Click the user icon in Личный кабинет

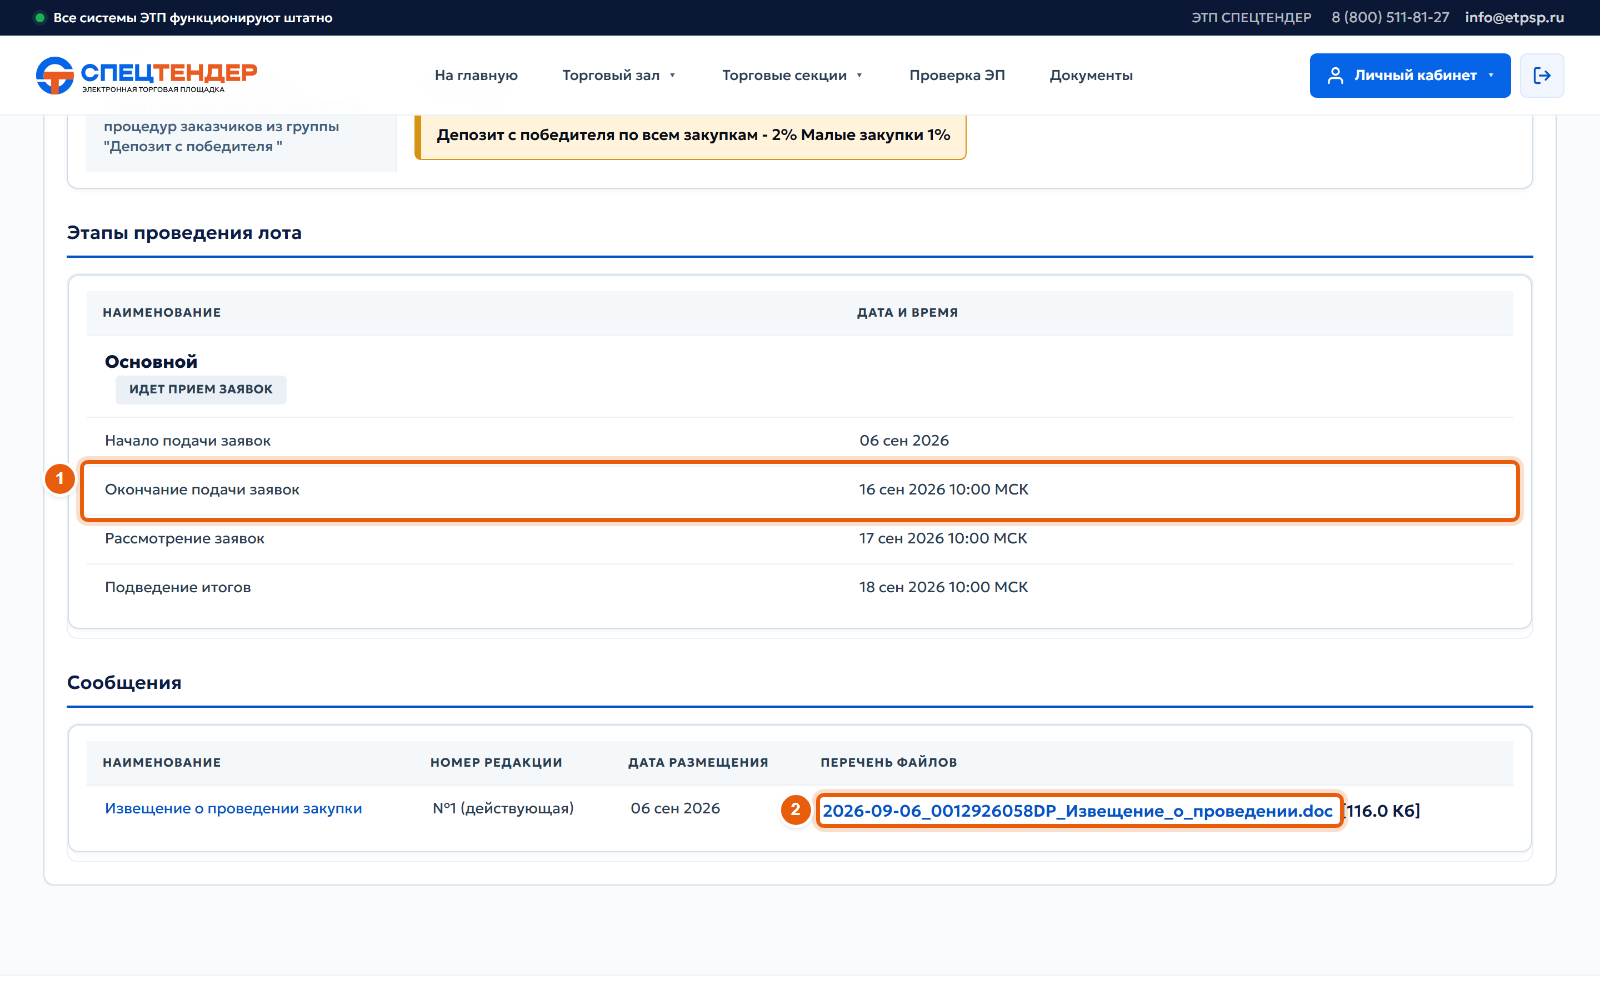1335,76
